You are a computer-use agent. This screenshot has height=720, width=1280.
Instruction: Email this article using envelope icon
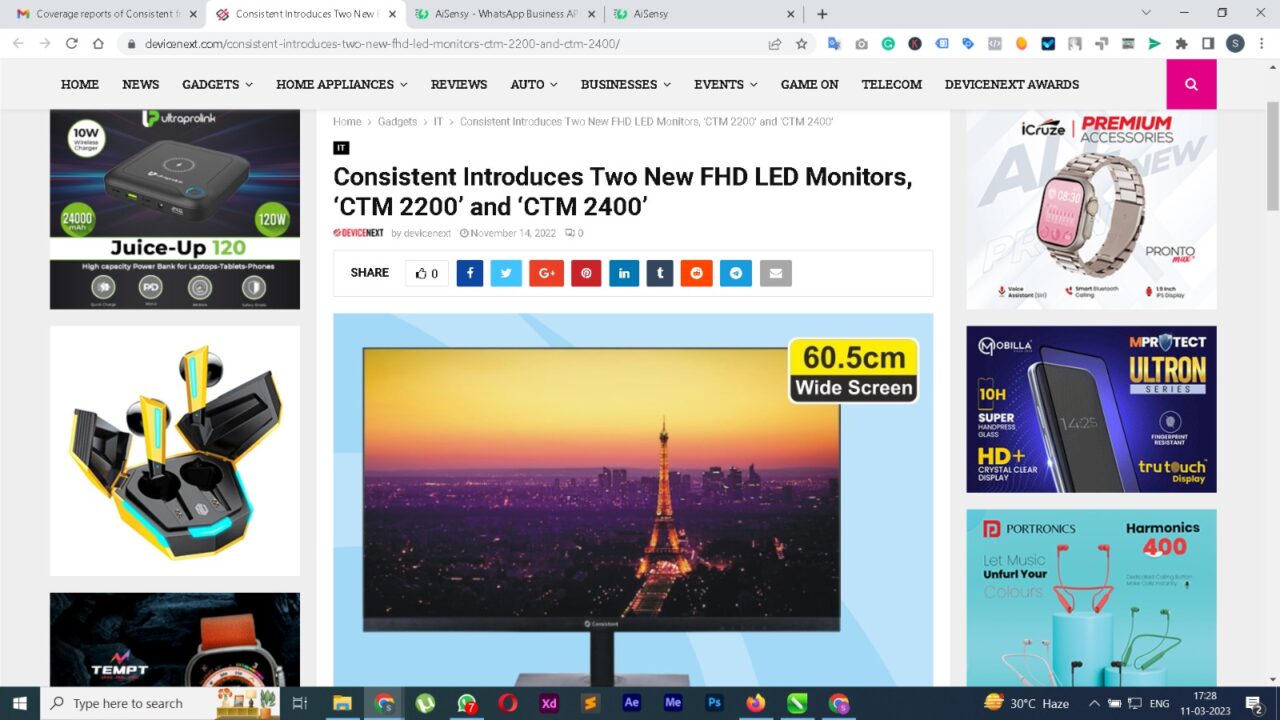click(x=776, y=273)
